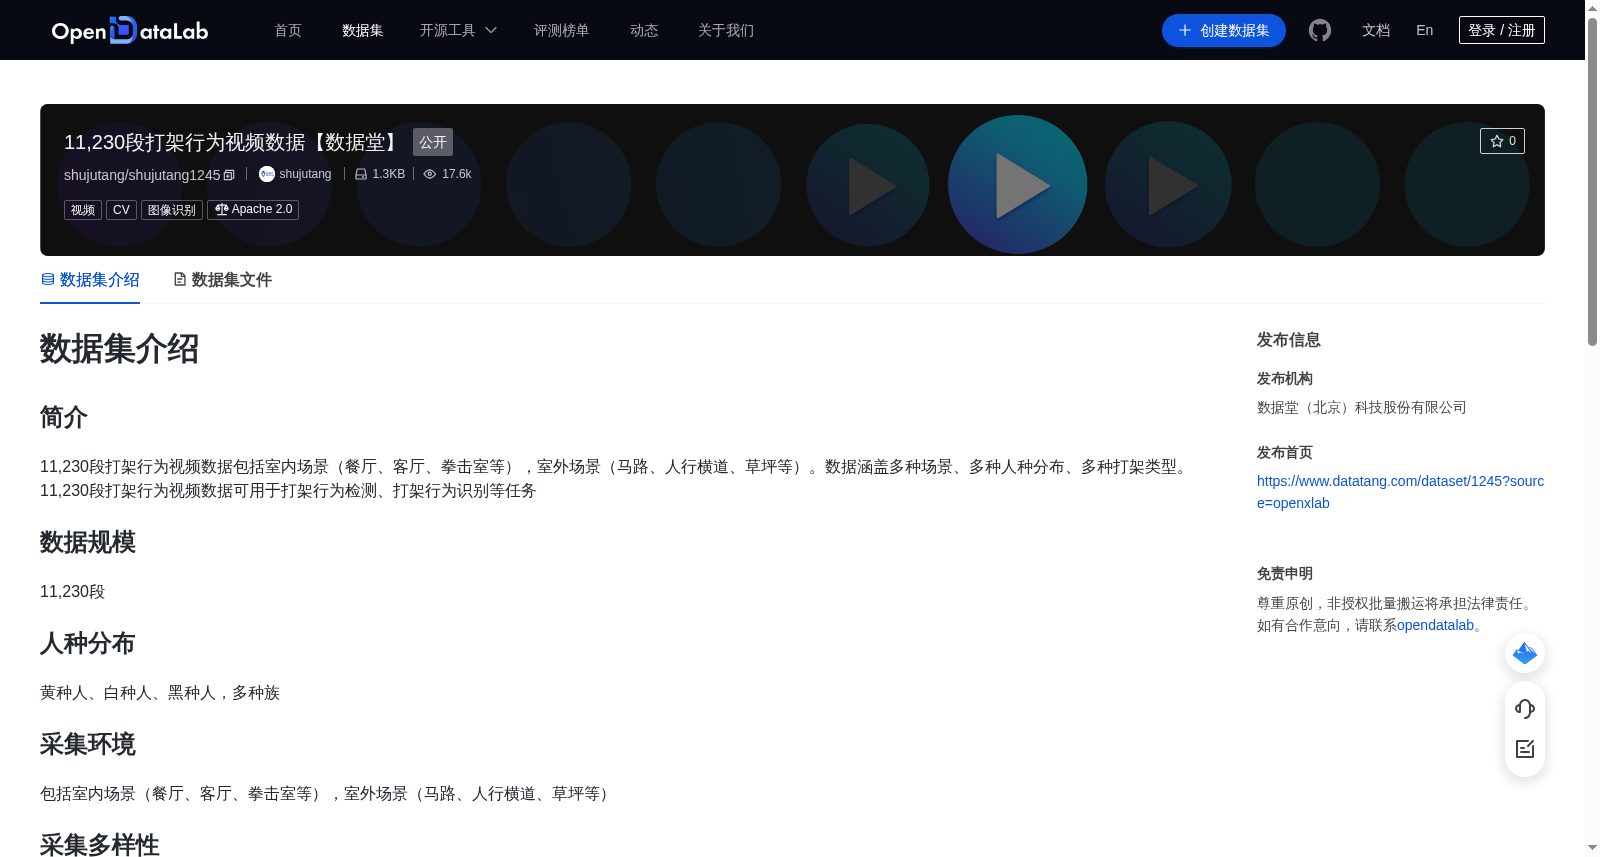
Task: Click the 采集环境 heading
Action: 88,744
